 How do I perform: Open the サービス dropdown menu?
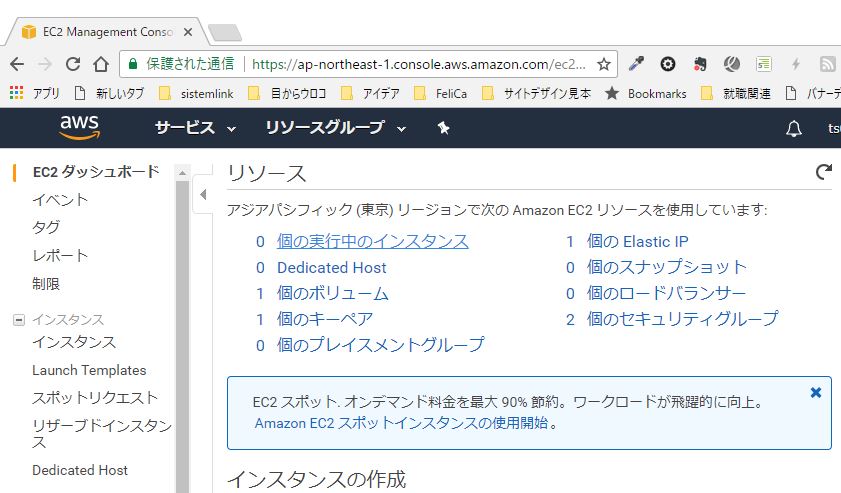pyautogui.click(x=195, y=128)
